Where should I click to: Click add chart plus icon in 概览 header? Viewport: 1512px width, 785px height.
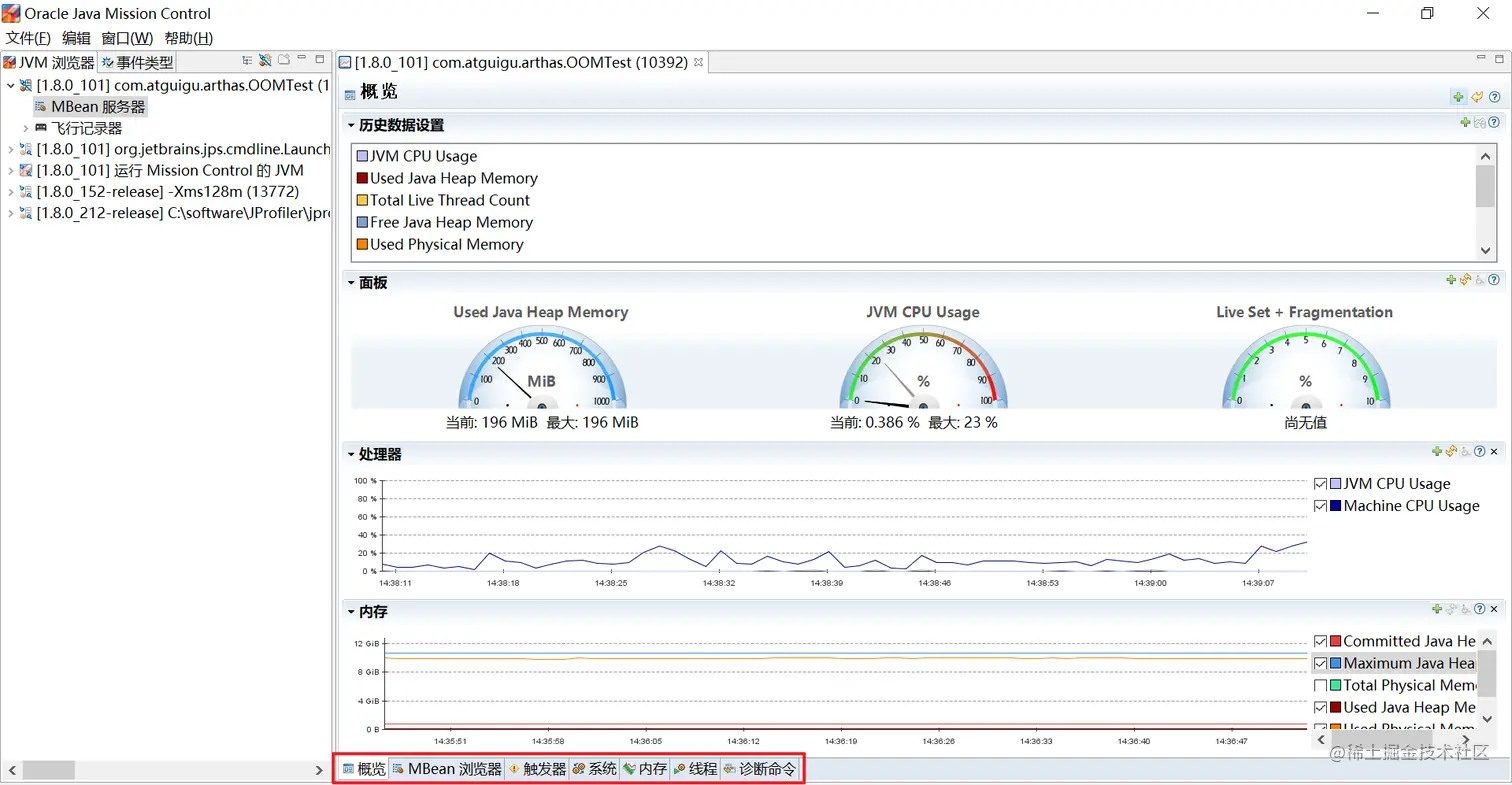pos(1459,97)
